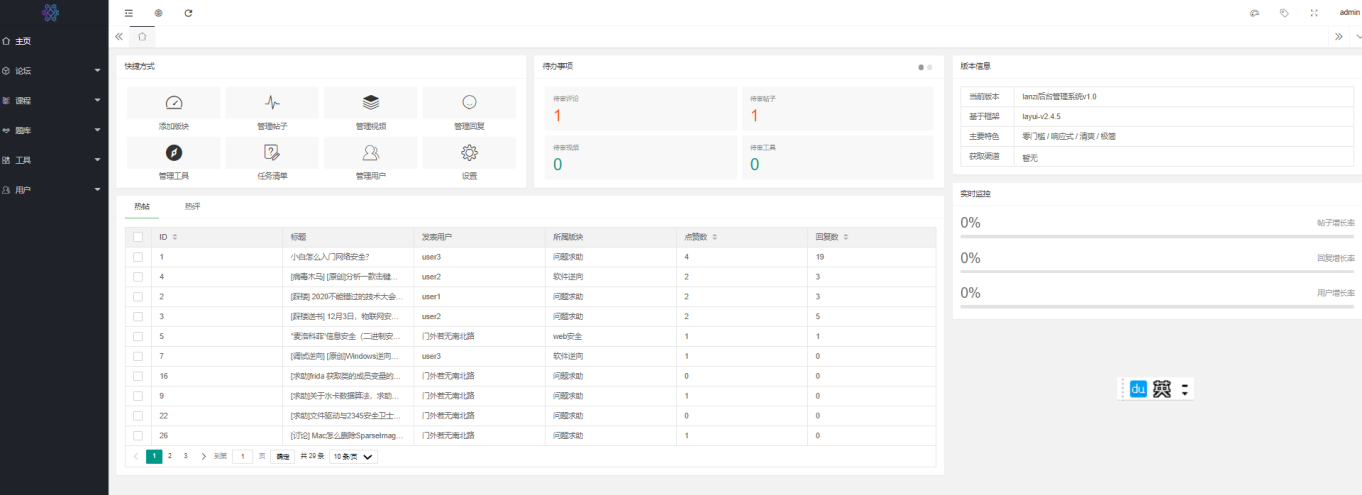Collapse the sidebar using the menu toggle icon
Screen dimensions: 1362x495
click(x=128, y=13)
